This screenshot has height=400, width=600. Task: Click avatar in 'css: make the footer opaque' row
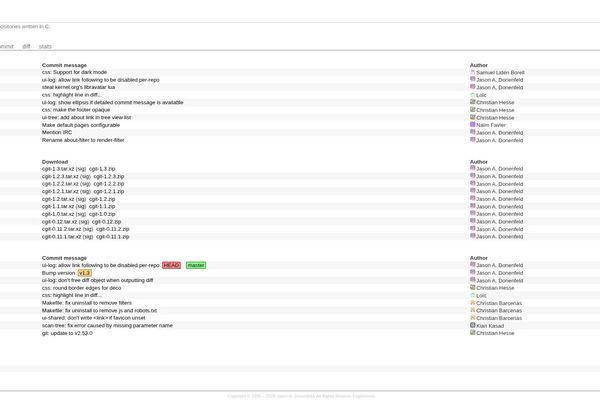tap(473, 109)
